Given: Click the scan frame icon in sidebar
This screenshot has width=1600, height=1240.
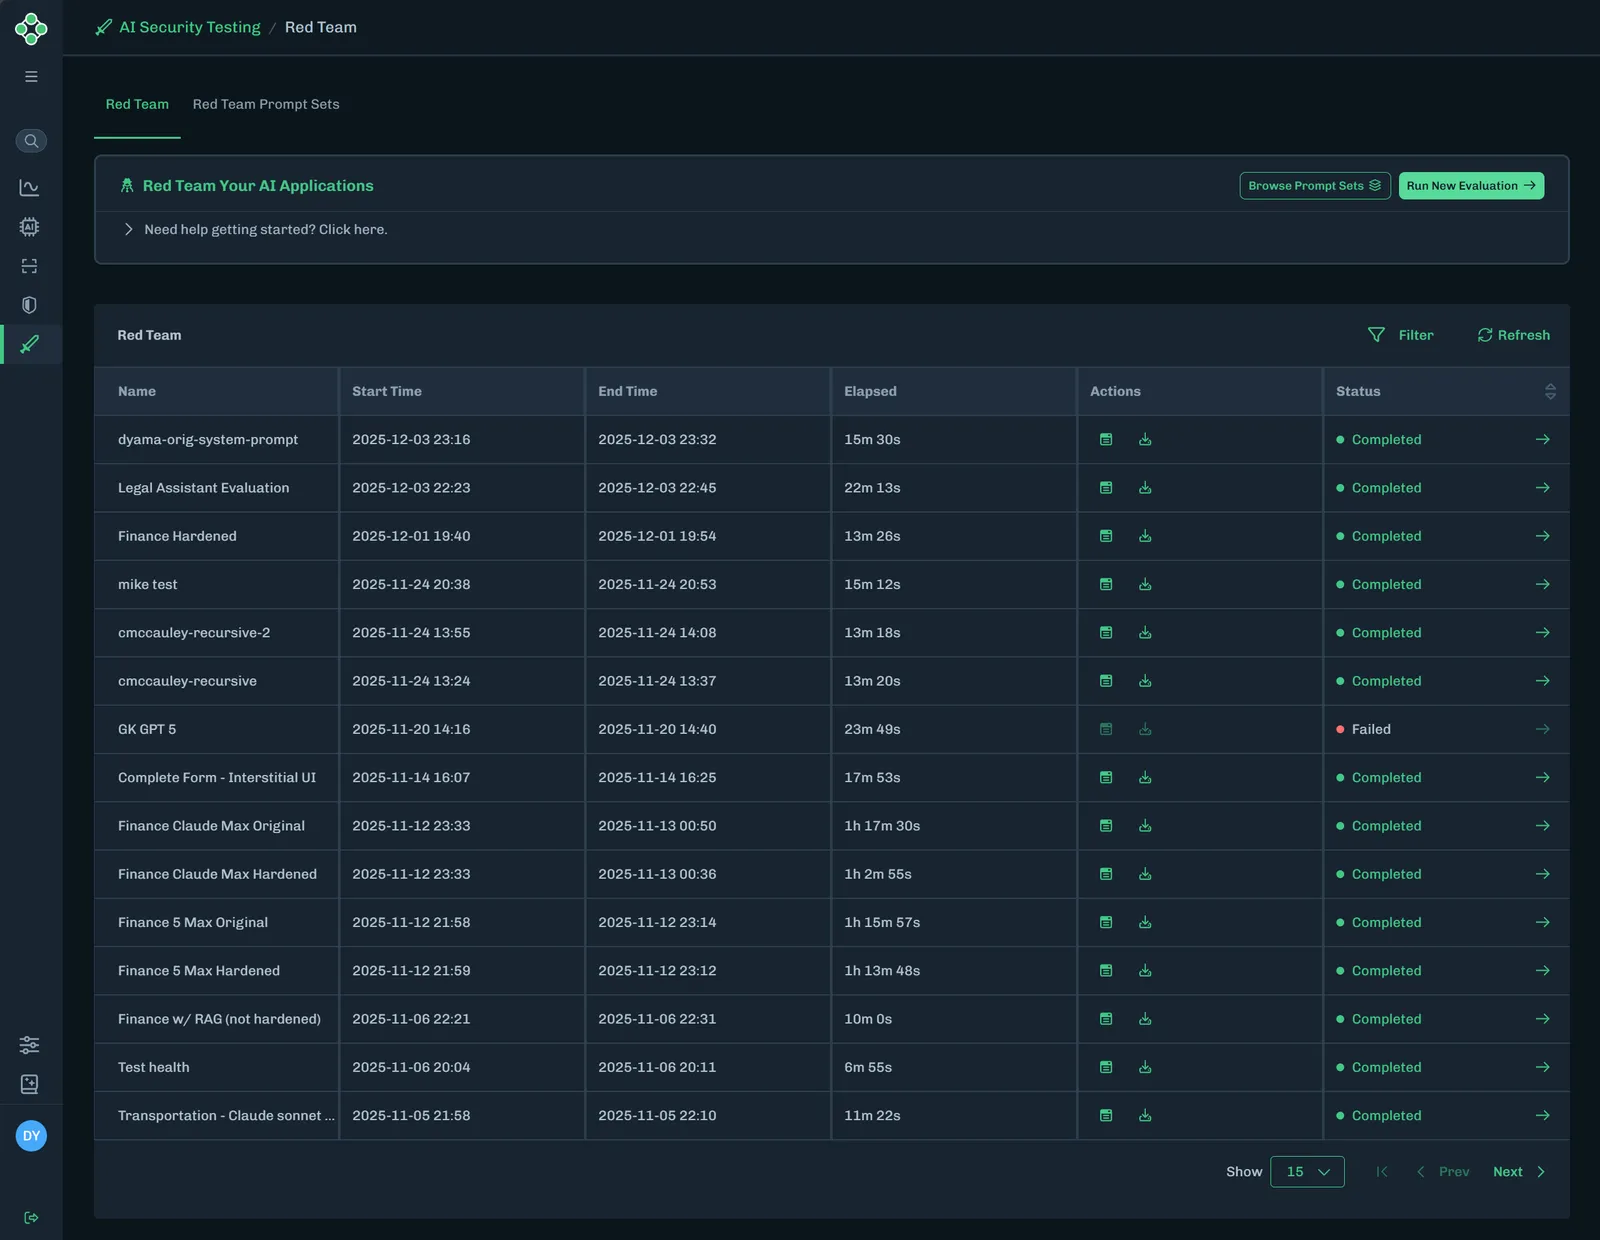Looking at the screenshot, I should click(x=29, y=266).
